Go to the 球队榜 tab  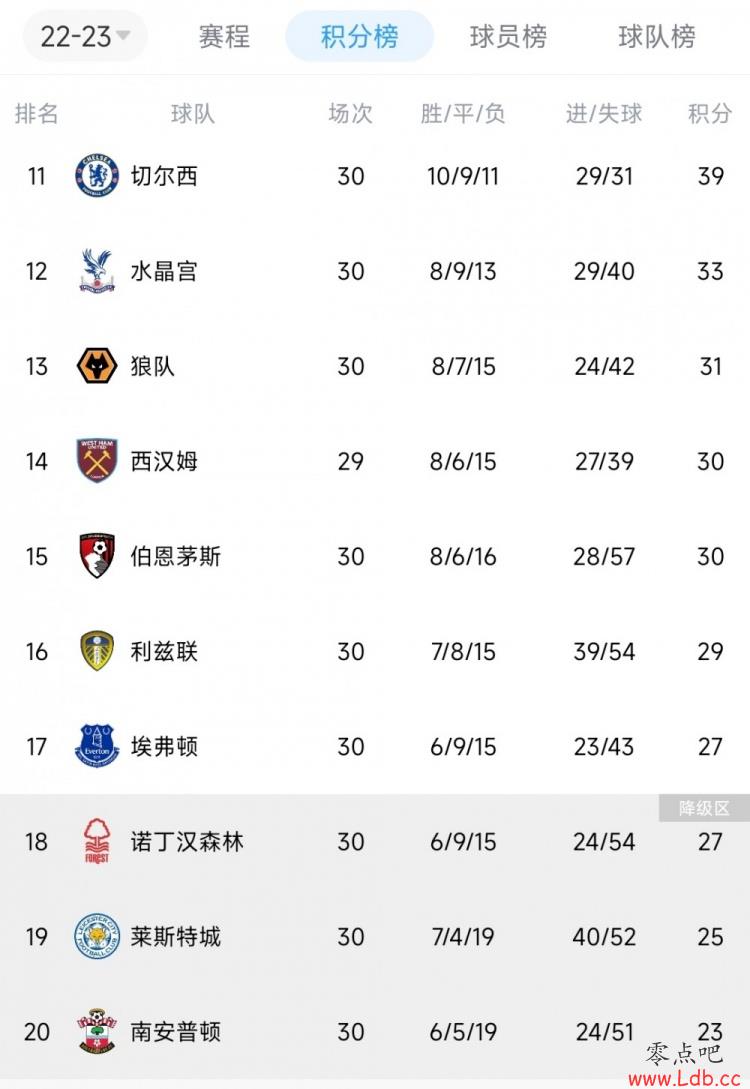656,36
